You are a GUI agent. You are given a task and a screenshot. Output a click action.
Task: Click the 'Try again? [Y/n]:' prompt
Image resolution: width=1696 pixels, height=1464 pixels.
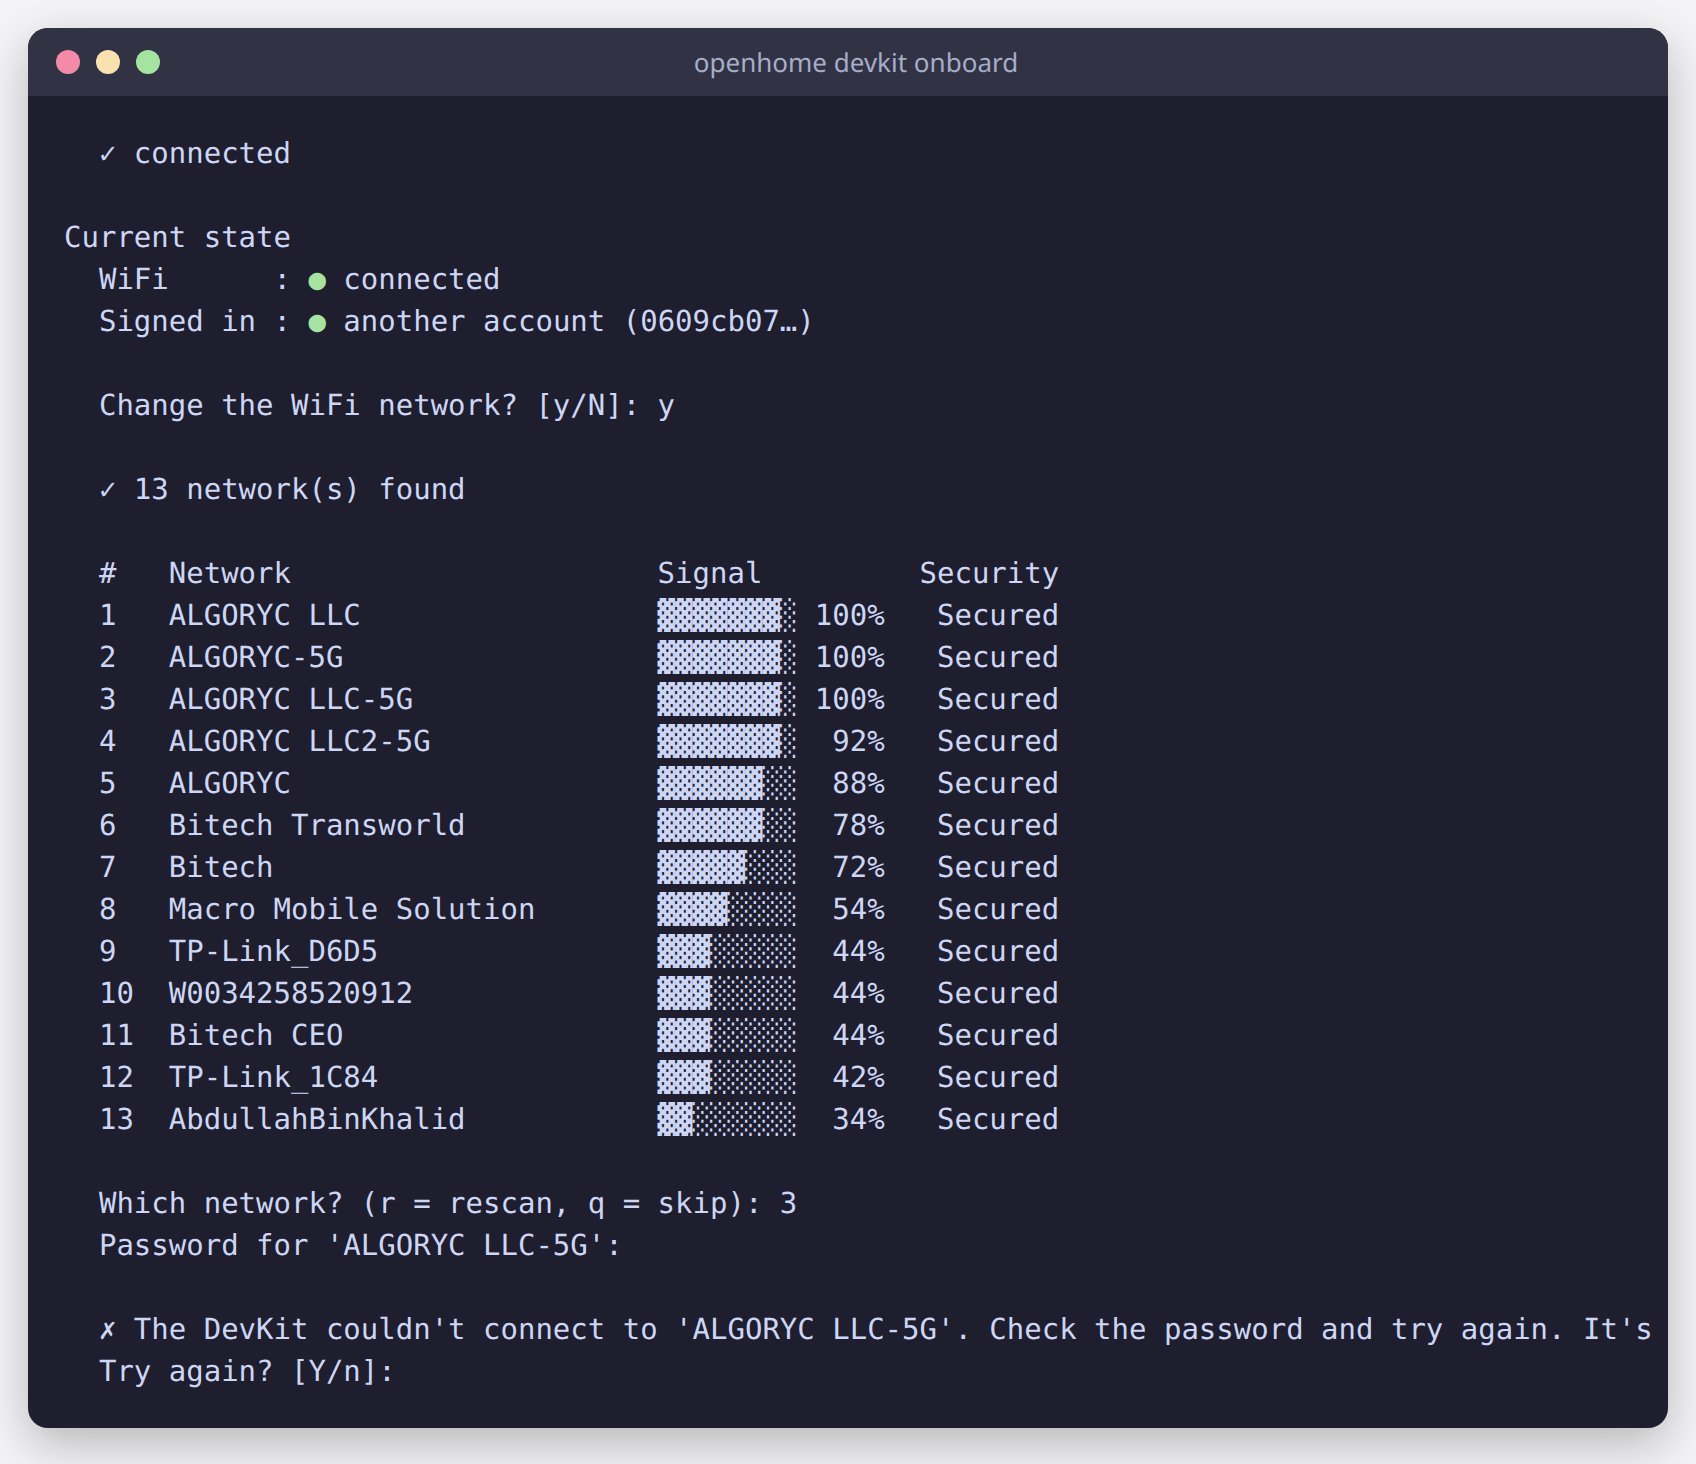(246, 1371)
